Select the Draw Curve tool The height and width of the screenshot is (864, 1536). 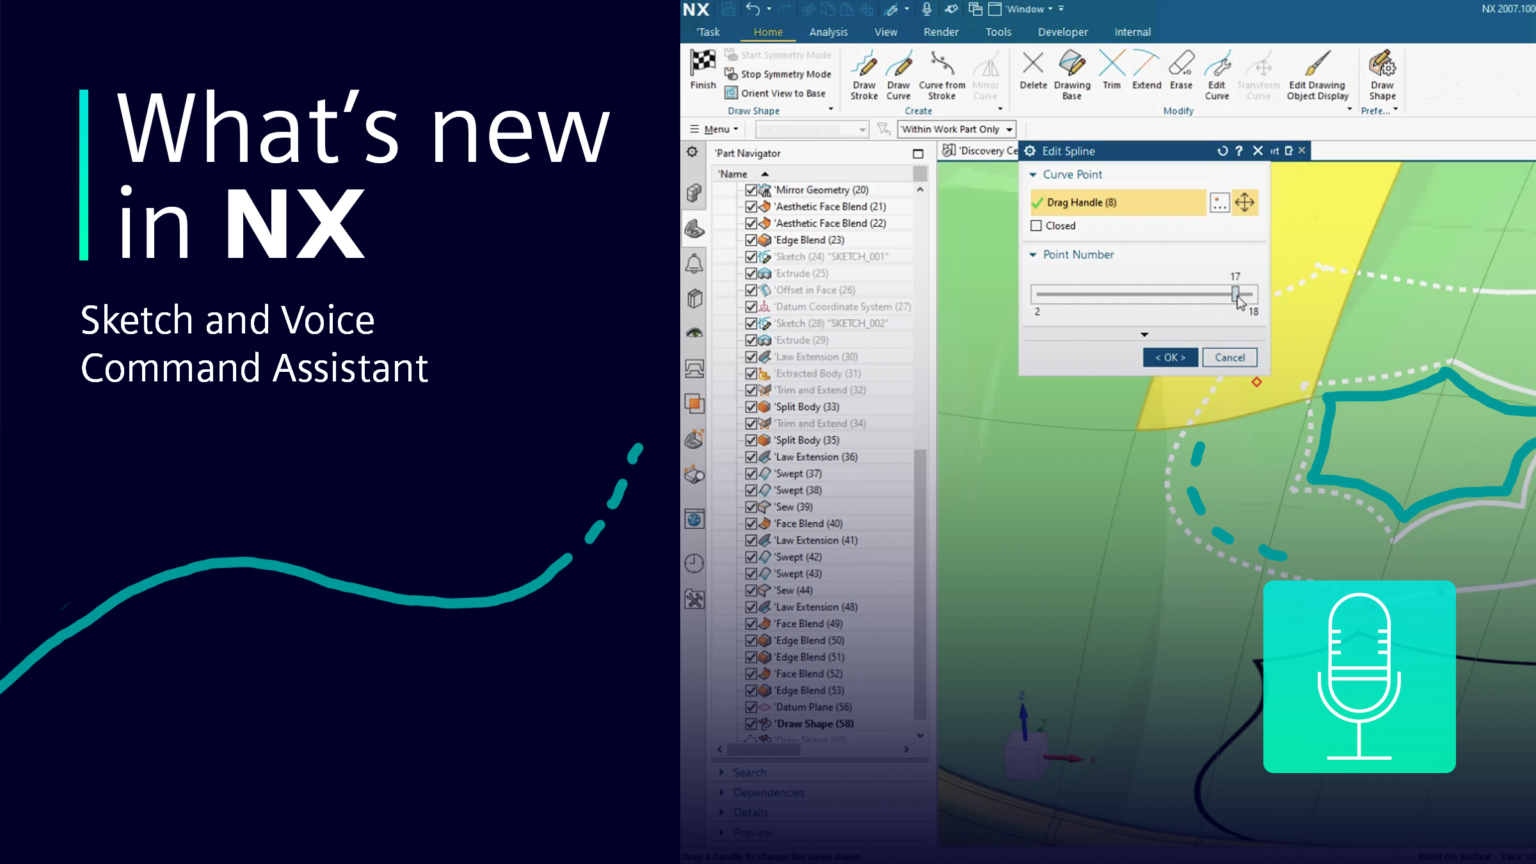pos(899,75)
